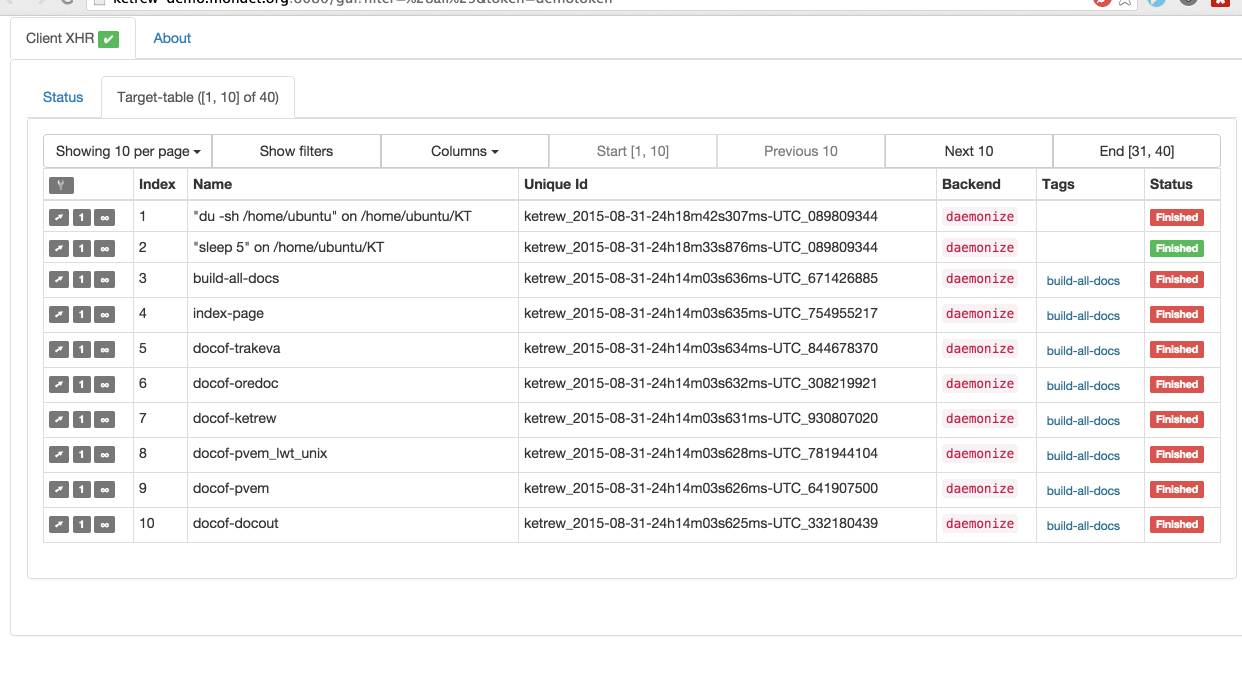Click the arrow icon in row 1

pyautogui.click(x=59, y=218)
